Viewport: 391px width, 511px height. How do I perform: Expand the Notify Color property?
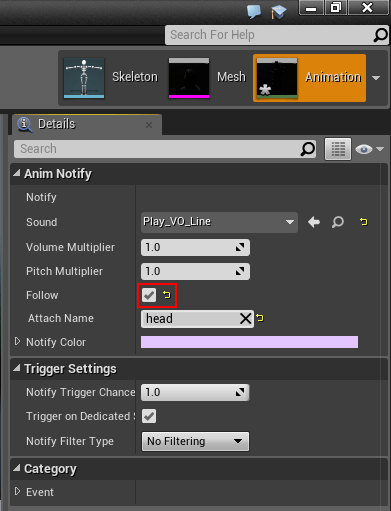coord(17,342)
